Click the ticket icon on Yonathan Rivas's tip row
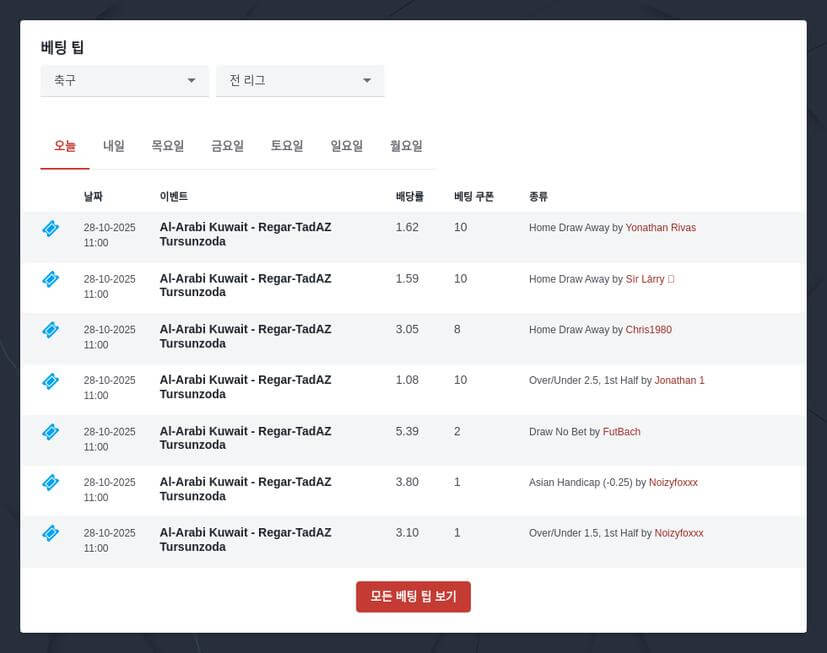 [x=50, y=228]
